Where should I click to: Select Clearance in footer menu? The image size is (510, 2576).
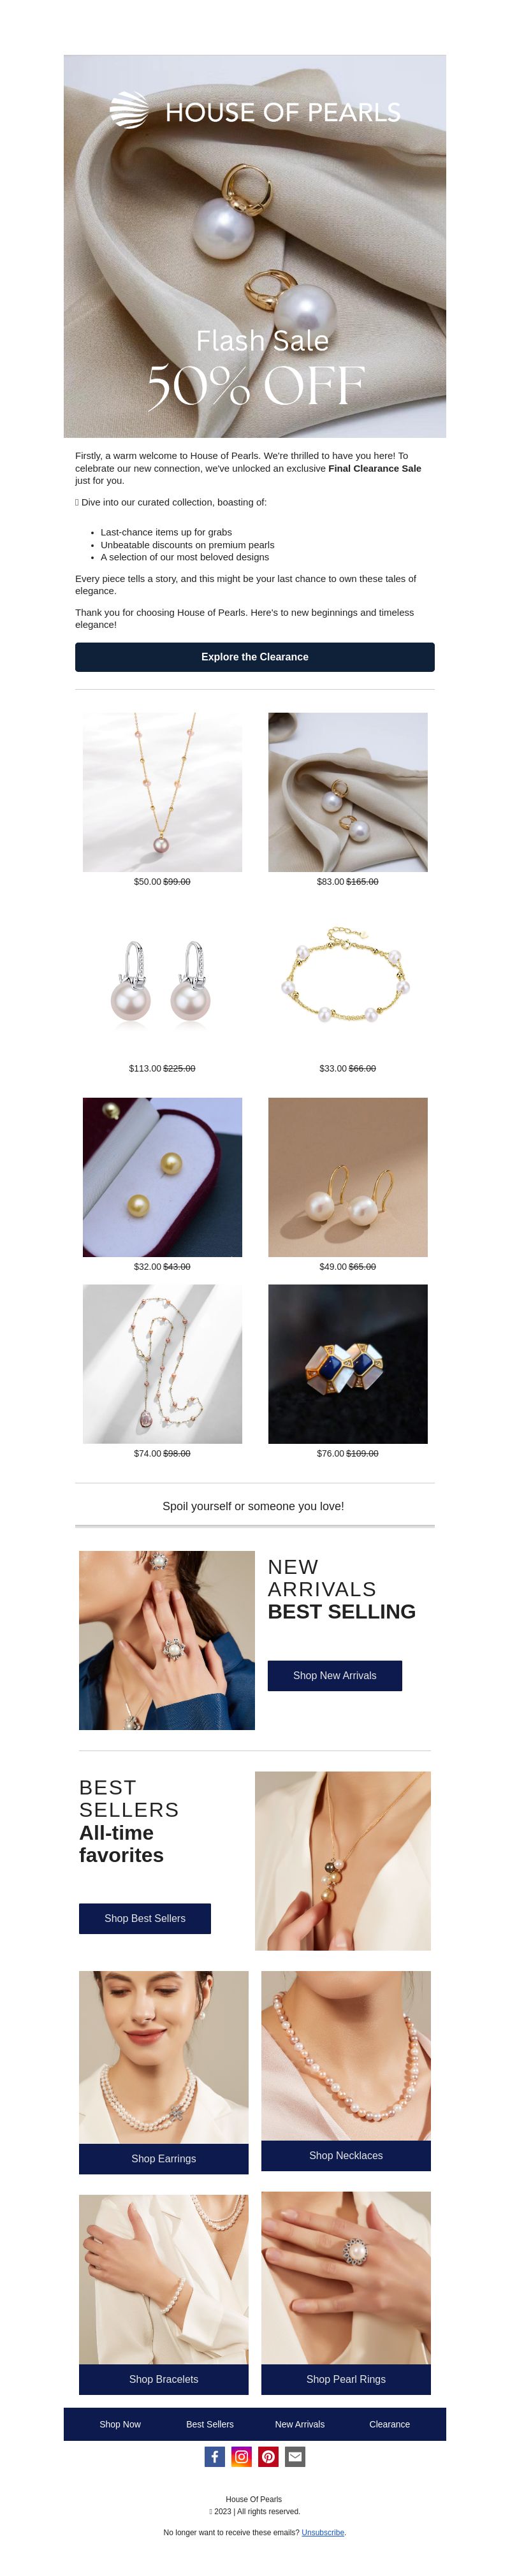click(390, 2424)
